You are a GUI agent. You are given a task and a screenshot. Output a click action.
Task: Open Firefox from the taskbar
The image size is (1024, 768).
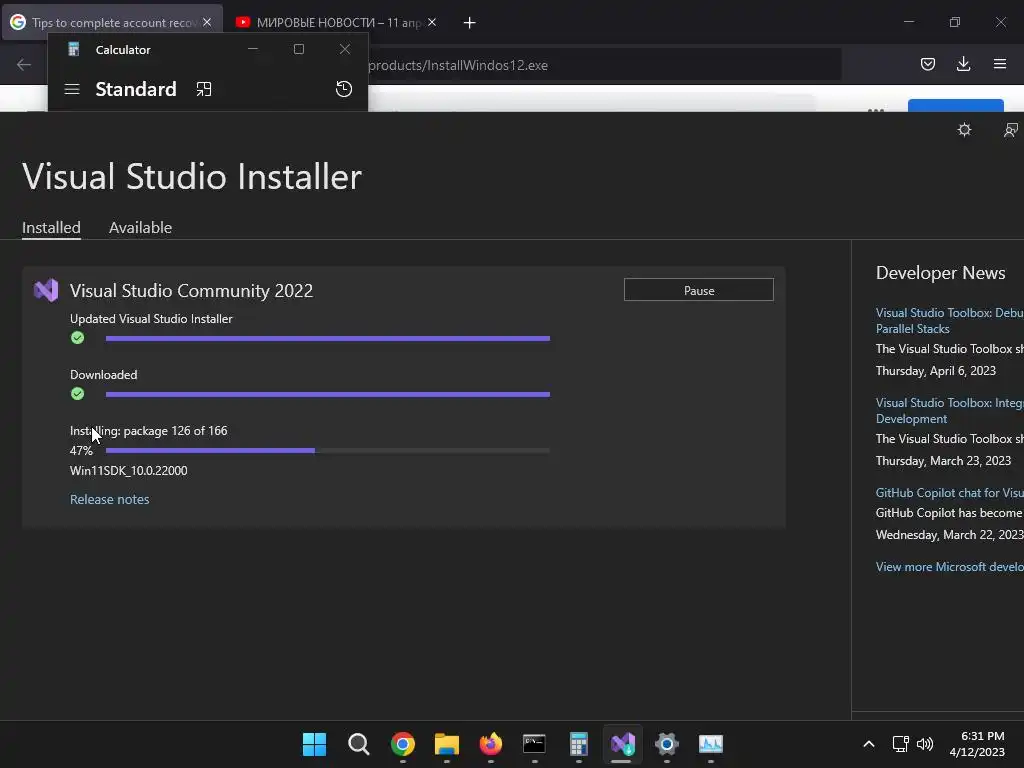490,744
